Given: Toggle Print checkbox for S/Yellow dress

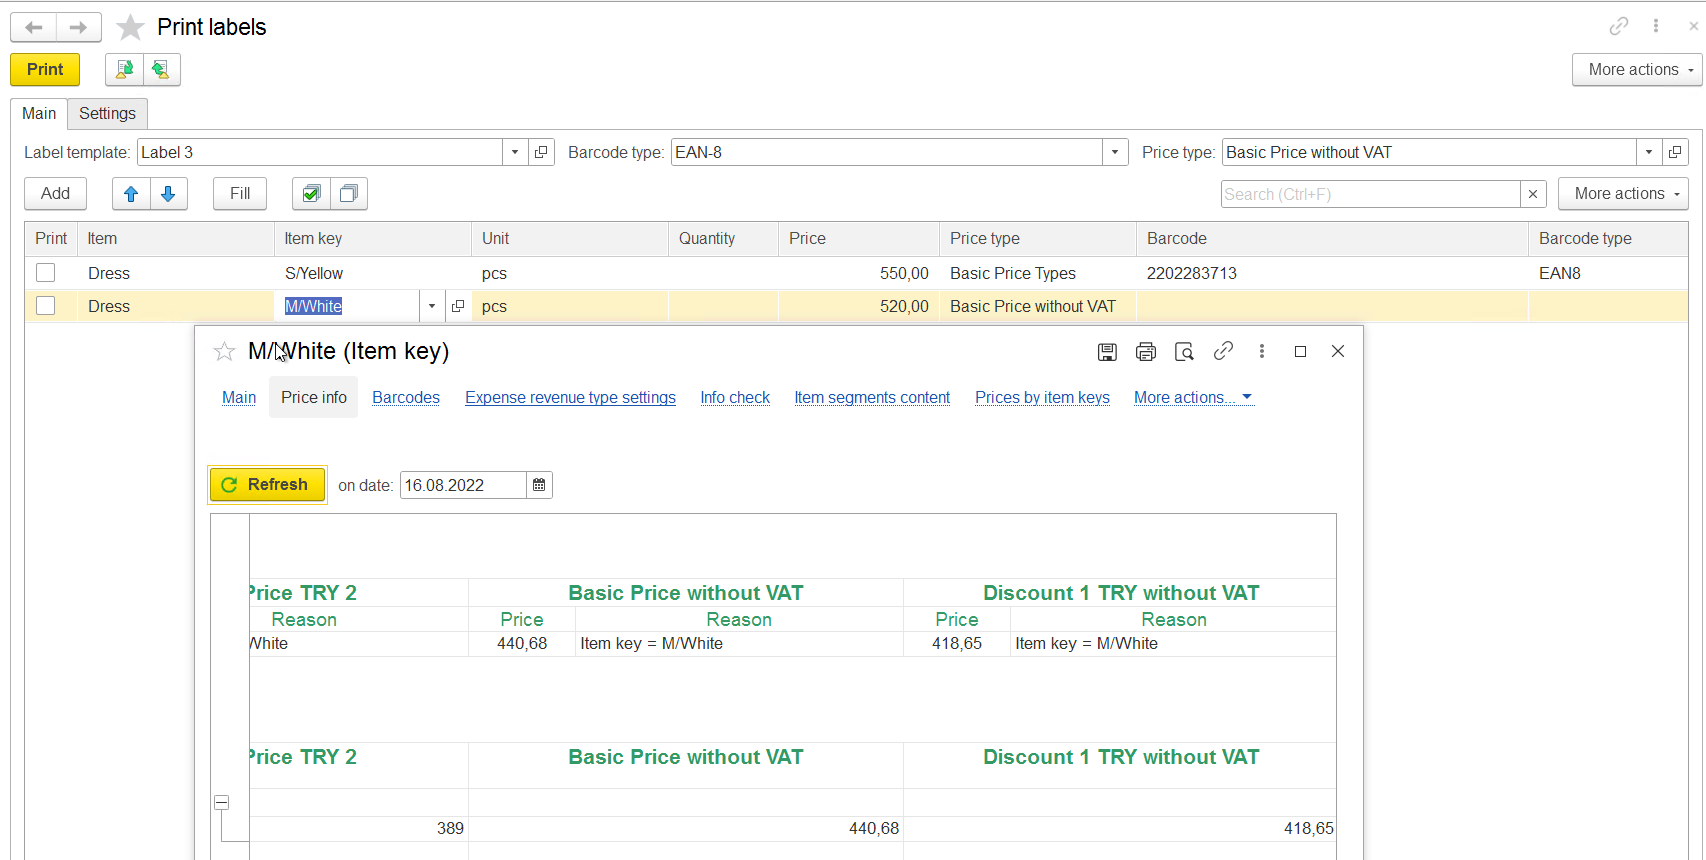Looking at the screenshot, I should (x=46, y=273).
